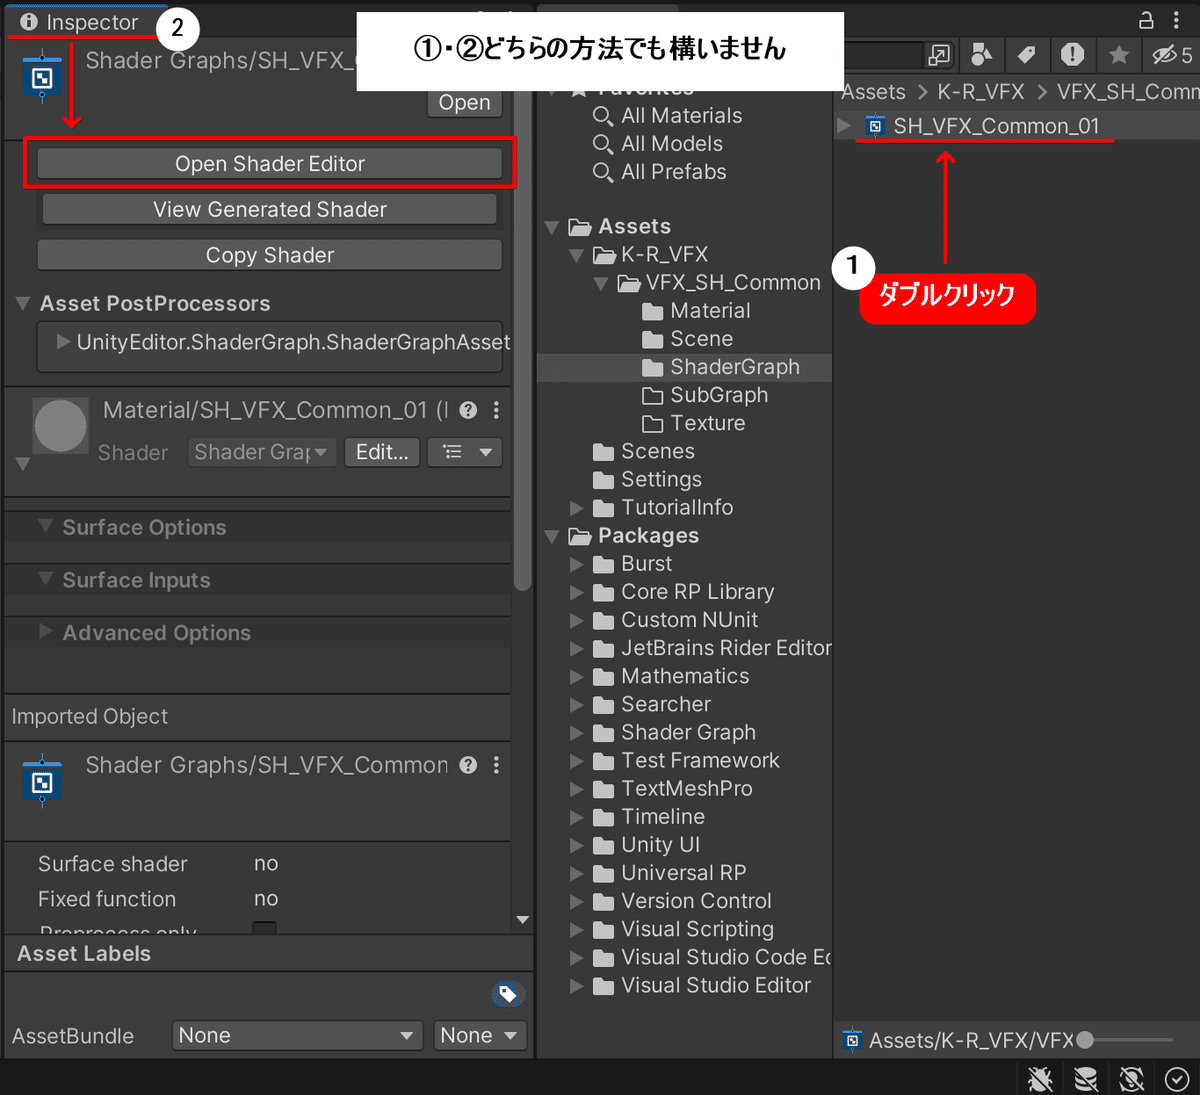Click the ShaderGraph folder icon

pos(653,367)
